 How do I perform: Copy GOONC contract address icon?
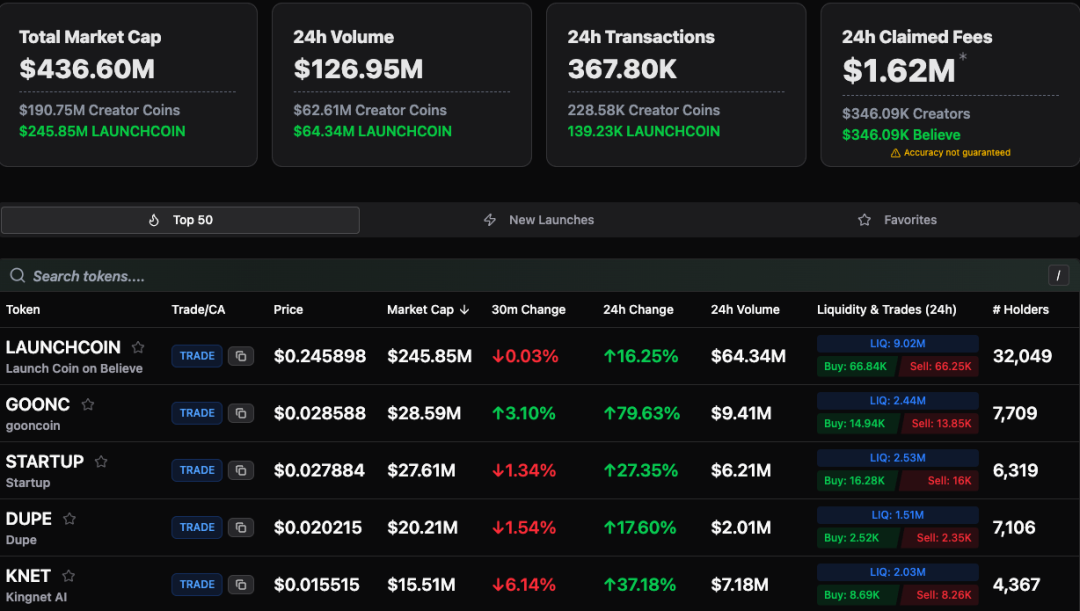pyautogui.click(x=240, y=413)
